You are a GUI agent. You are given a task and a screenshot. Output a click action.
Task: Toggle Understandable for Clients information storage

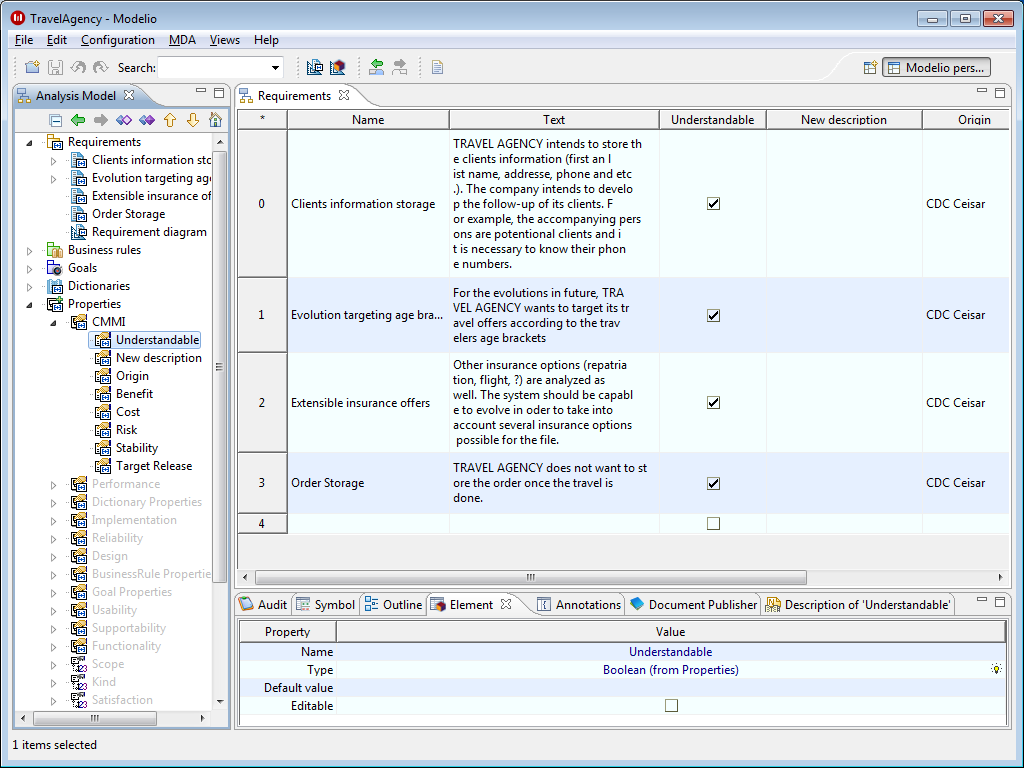click(713, 204)
